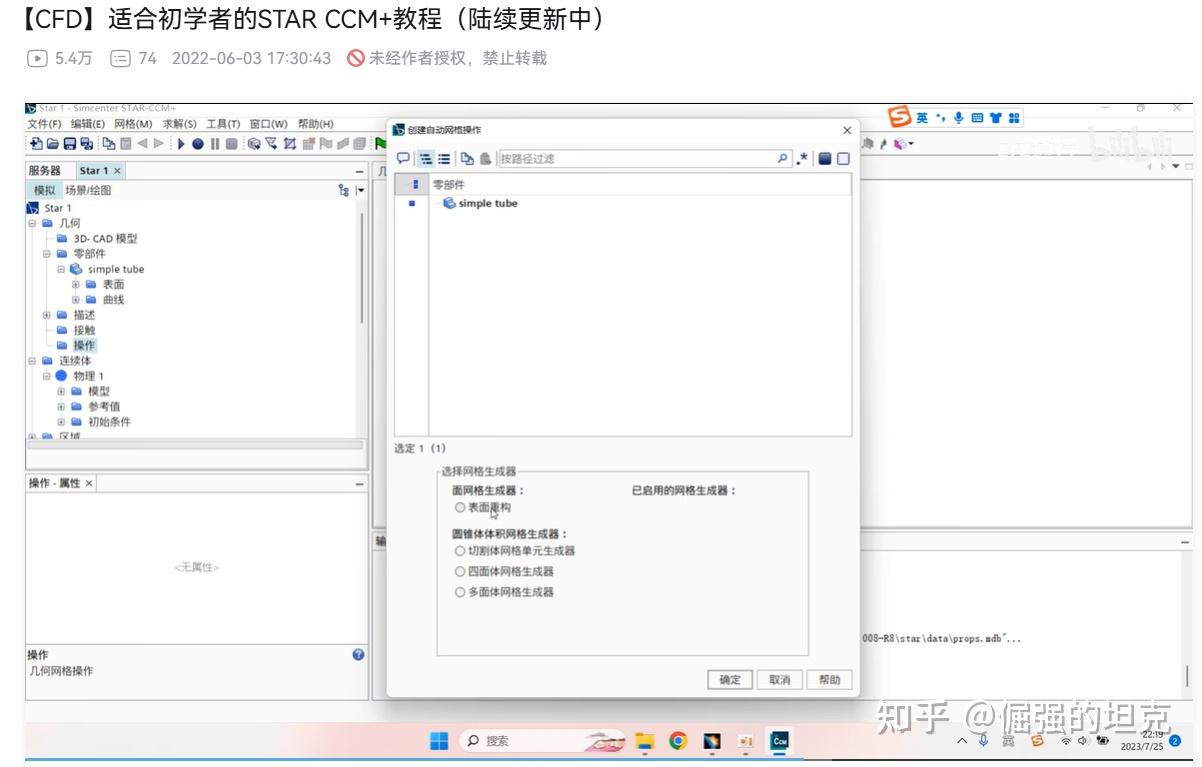Select the 四面体网格生成器 radio button
Viewport: 1202px width, 767px height.
click(460, 572)
